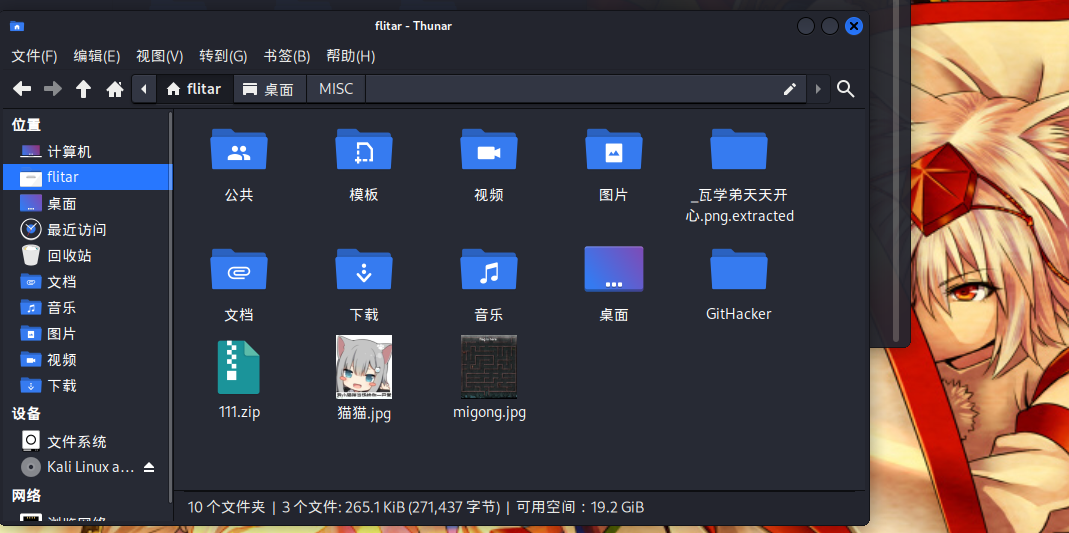Viewport: 1069px width, 533px height.
Task: Open the 视图(V) view menu
Action: (x=159, y=56)
